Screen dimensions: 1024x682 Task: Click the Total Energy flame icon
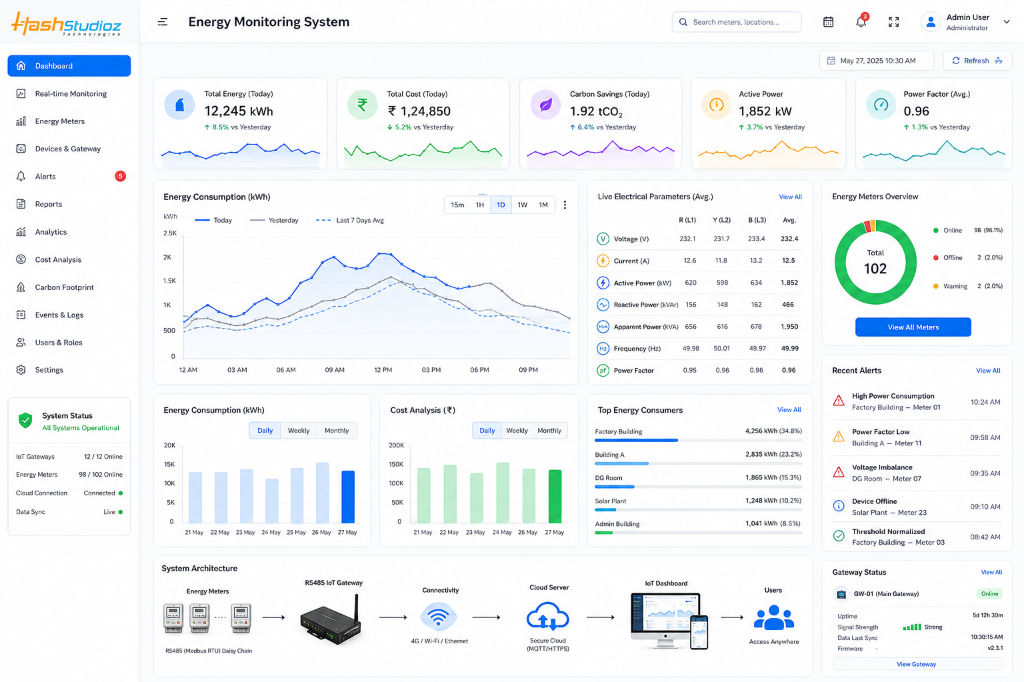180,105
